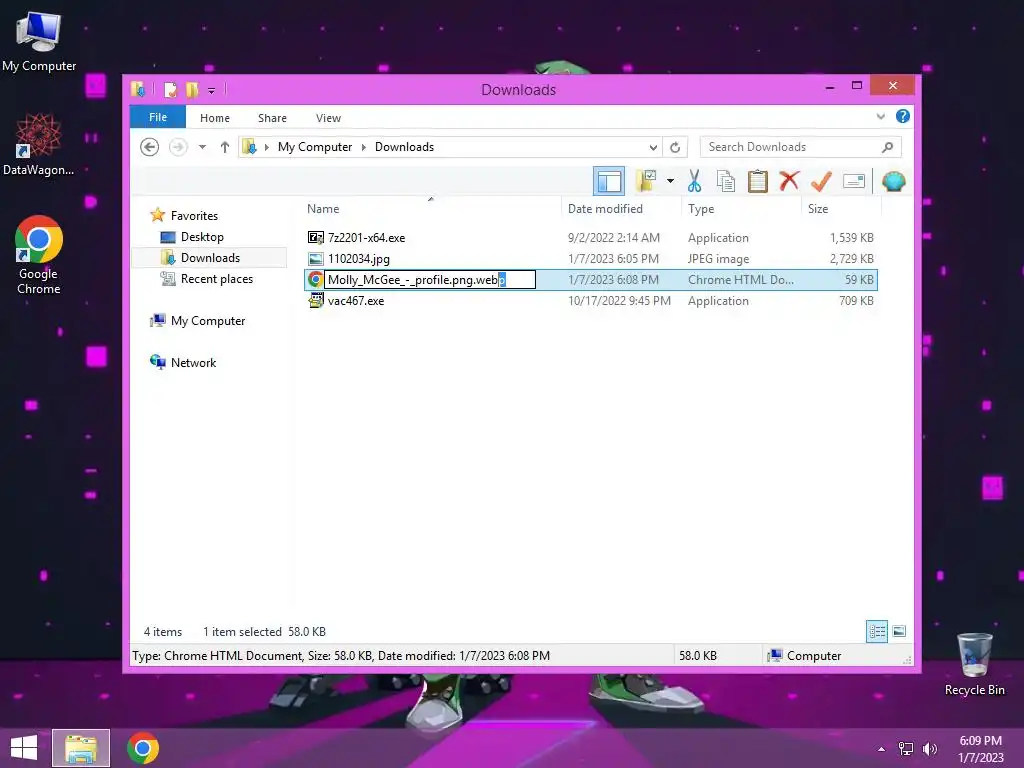The height and width of the screenshot is (768, 1024).
Task: Open the Share ribbon tab
Action: [272, 118]
